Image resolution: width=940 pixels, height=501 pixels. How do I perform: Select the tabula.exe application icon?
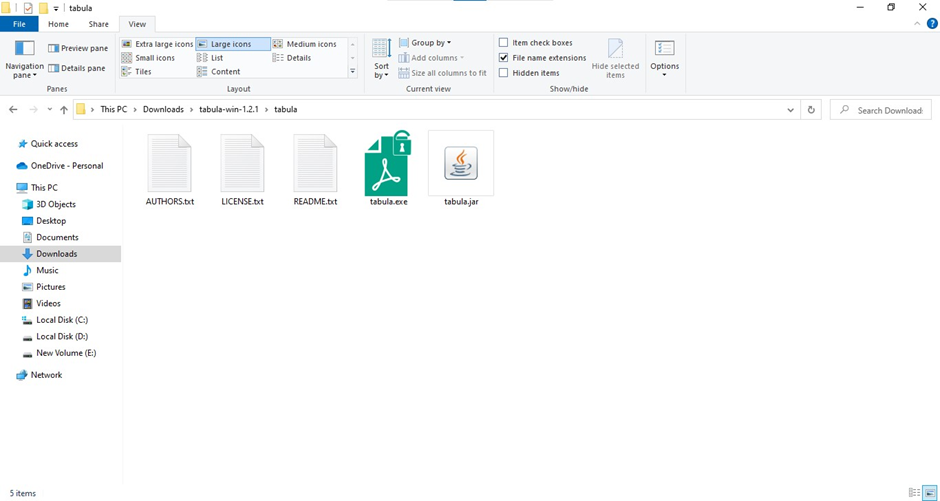click(388, 163)
